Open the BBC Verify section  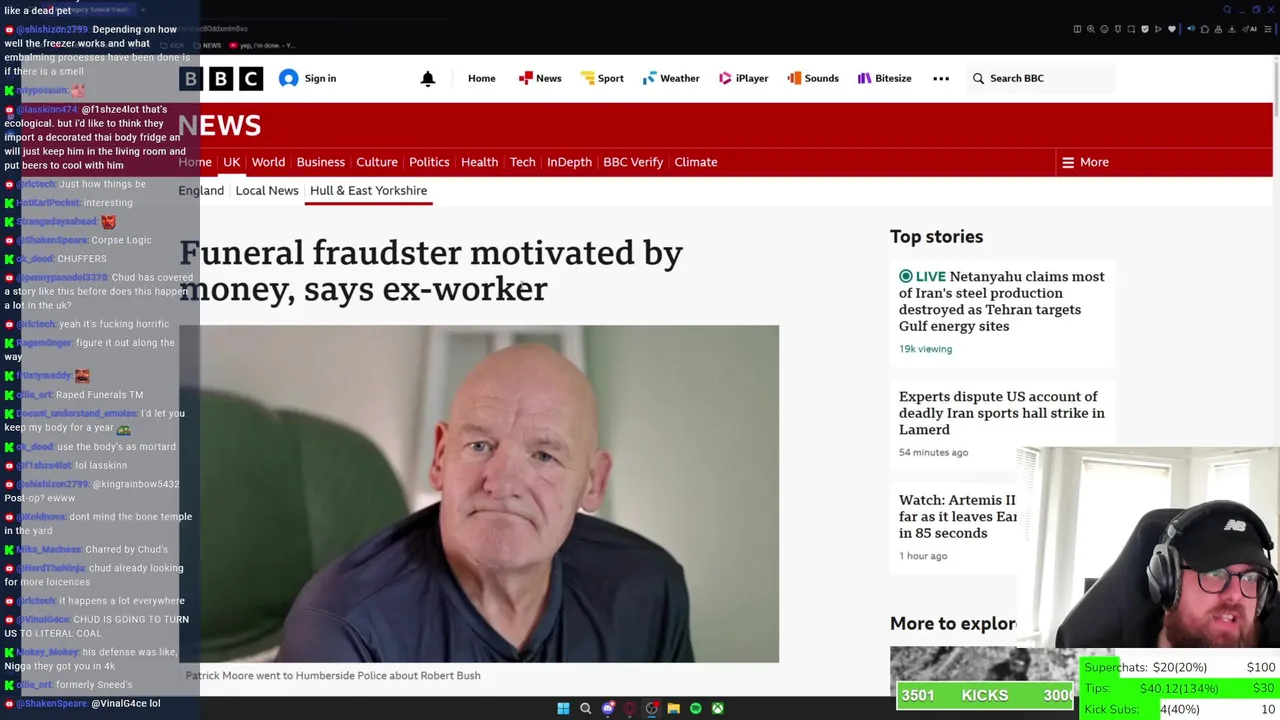point(633,162)
